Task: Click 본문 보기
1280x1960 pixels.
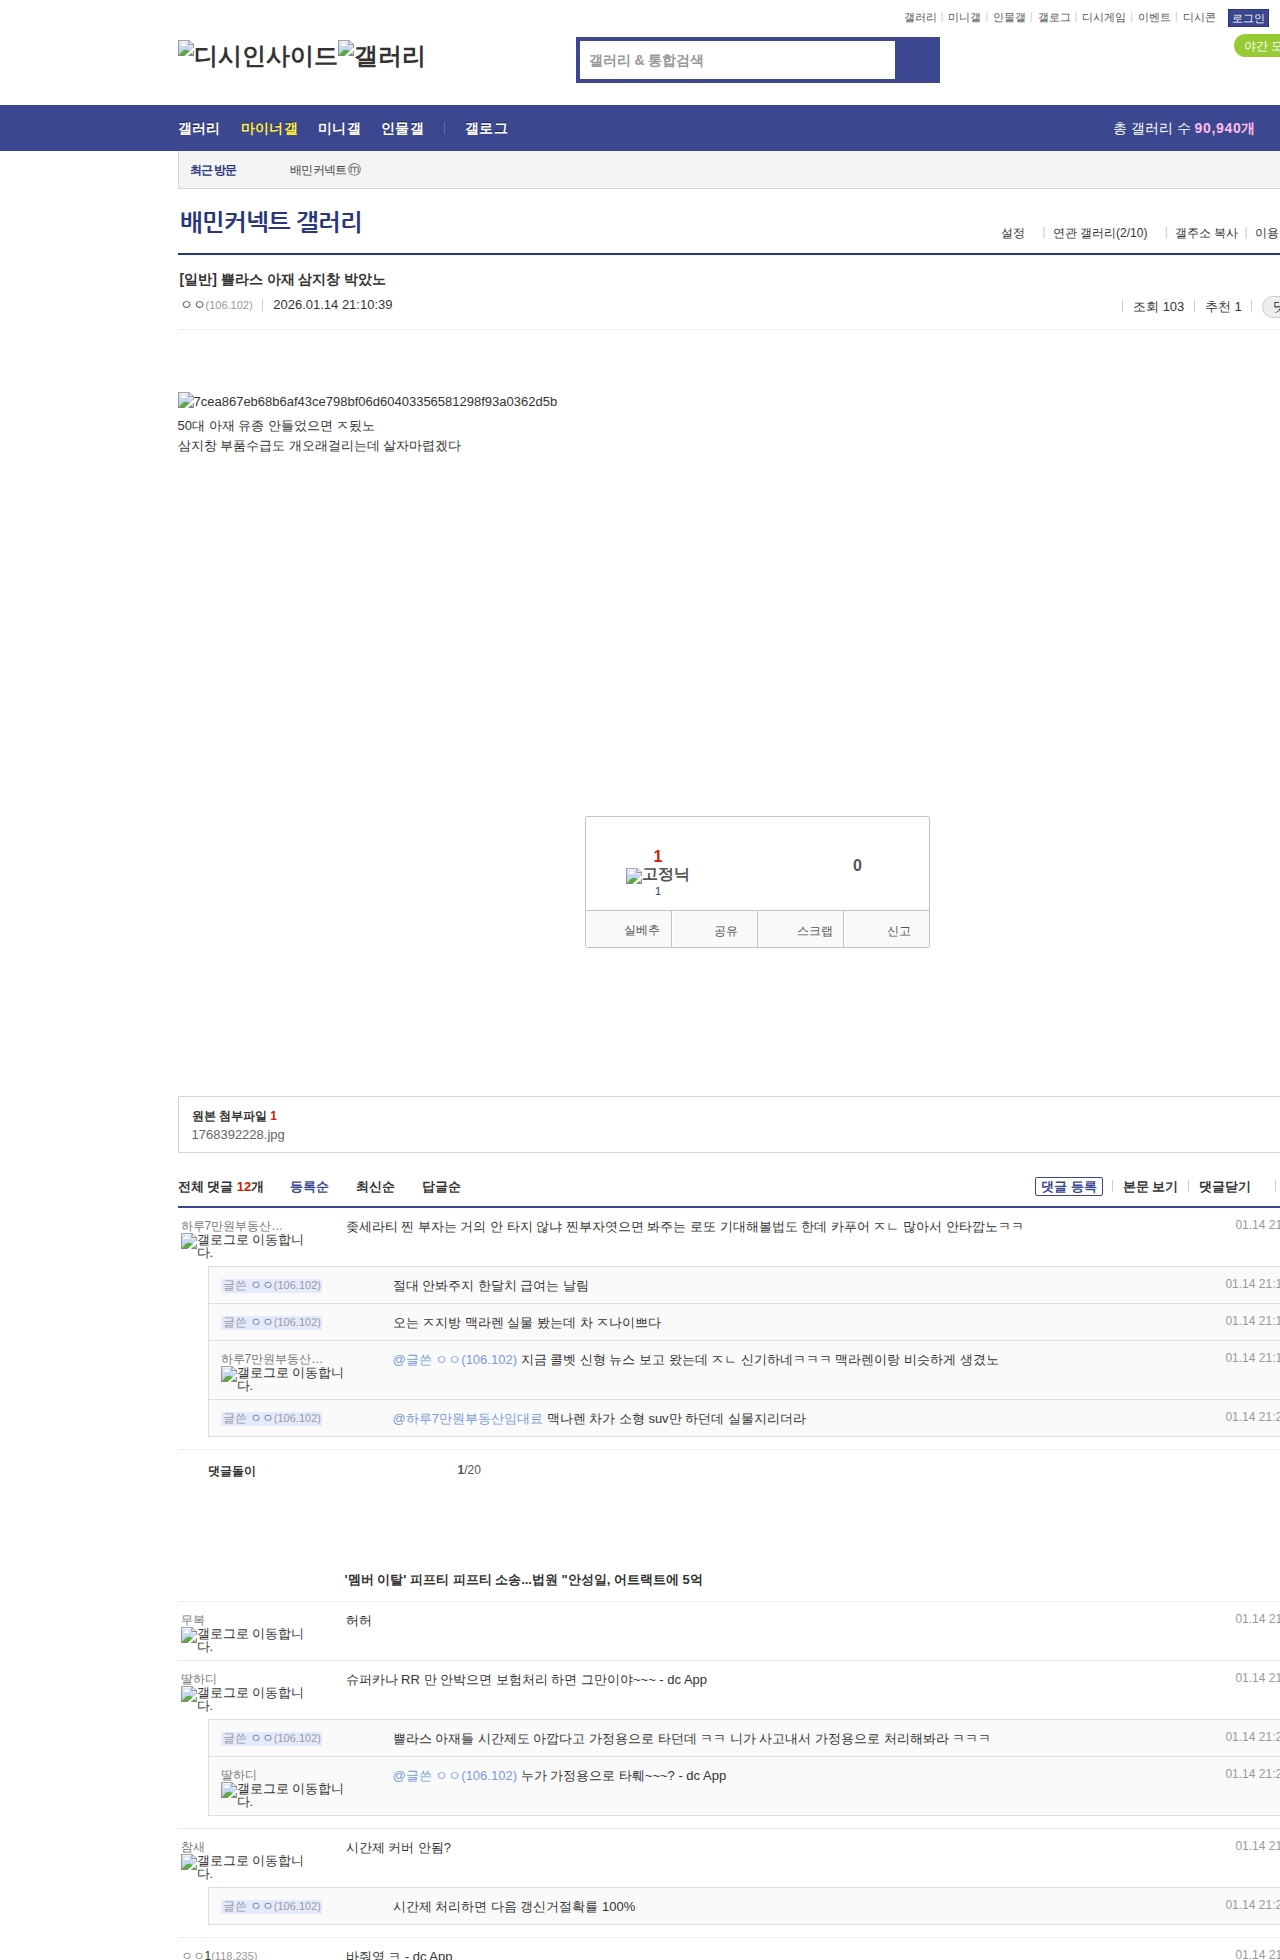Action: (1150, 1187)
